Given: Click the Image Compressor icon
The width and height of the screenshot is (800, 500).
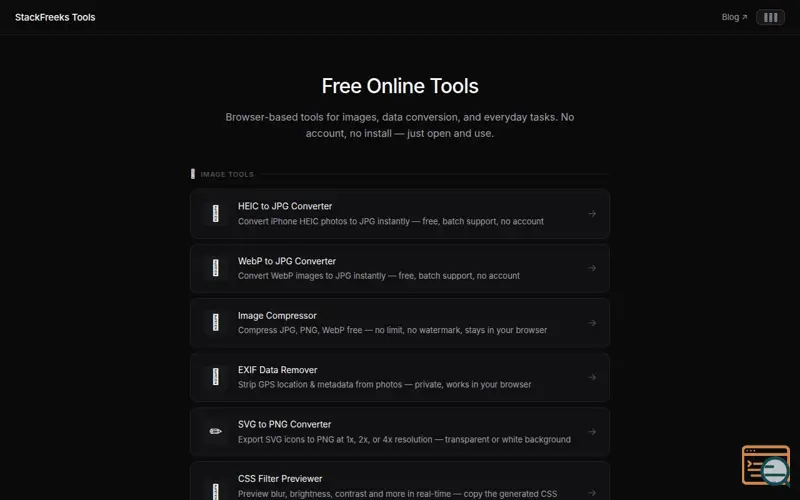Looking at the screenshot, I should tap(215, 322).
